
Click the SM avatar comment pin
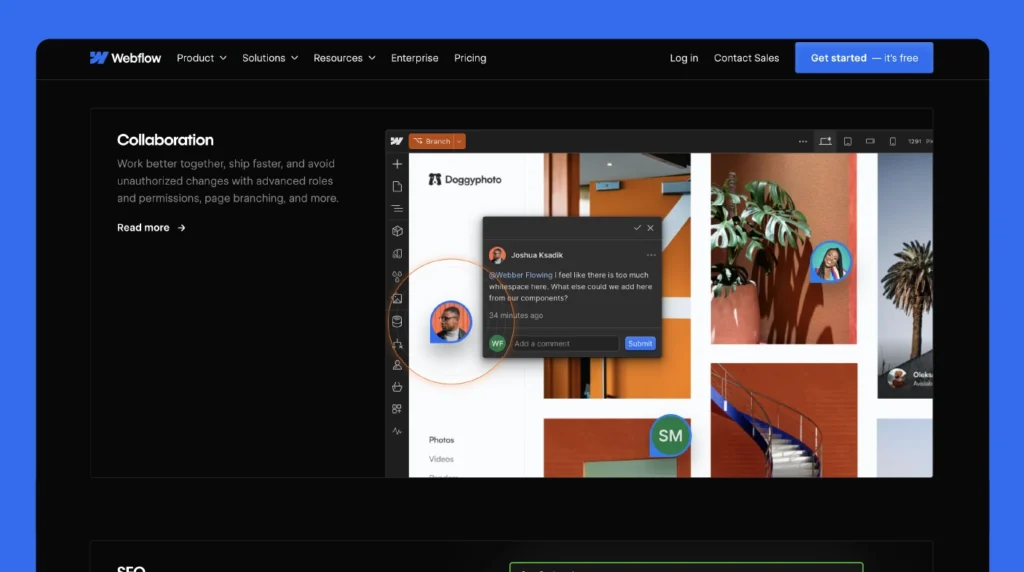(x=670, y=436)
